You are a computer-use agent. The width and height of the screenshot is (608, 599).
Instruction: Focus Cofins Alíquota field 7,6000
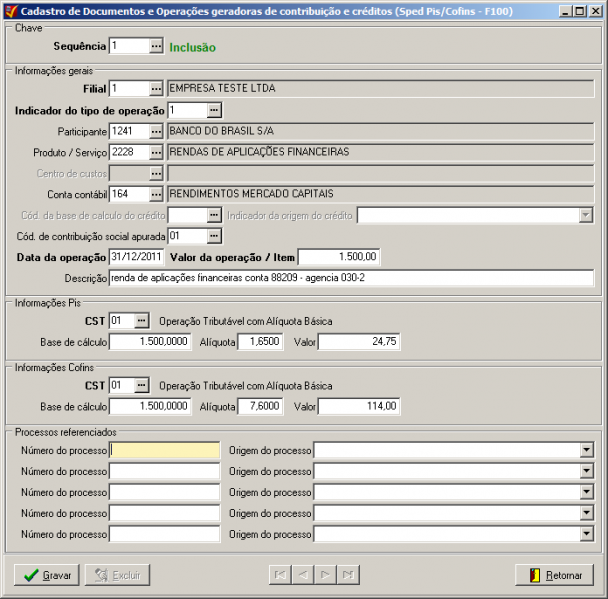point(260,406)
